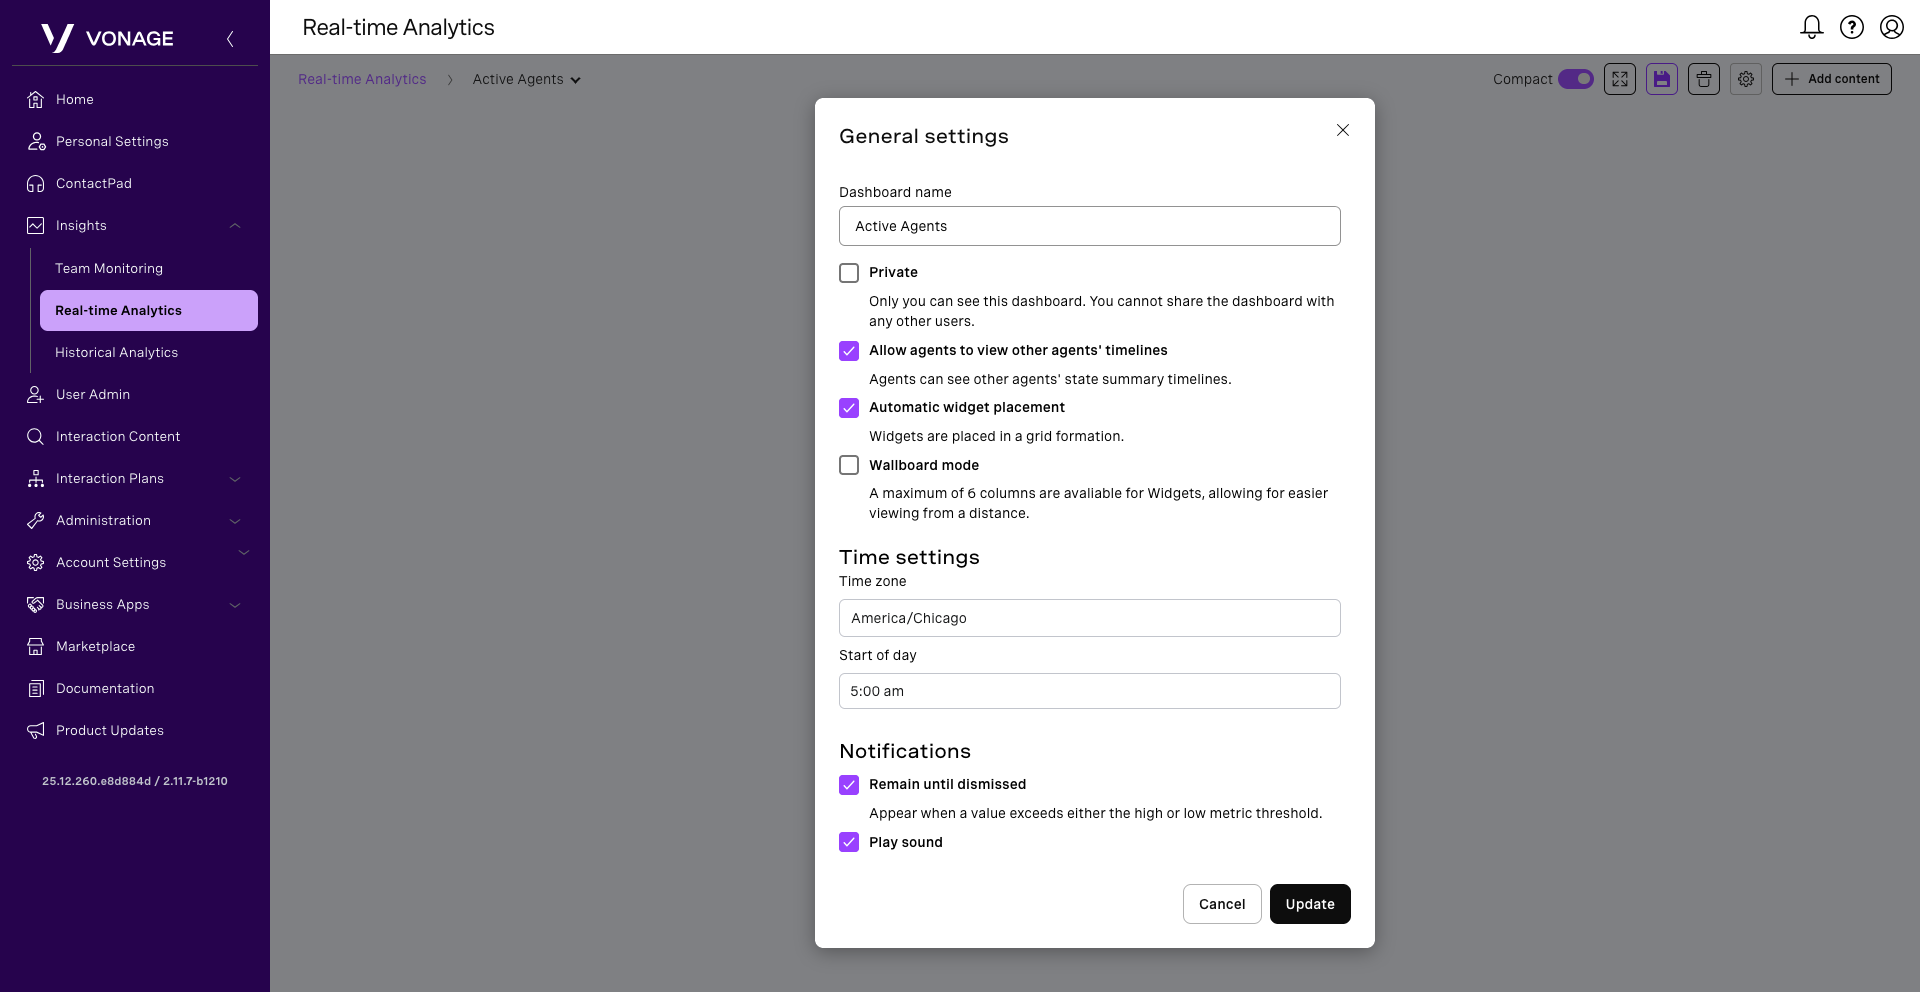Turn off the Compact toggle
Viewport: 1920px width, 992px height.
click(1576, 79)
